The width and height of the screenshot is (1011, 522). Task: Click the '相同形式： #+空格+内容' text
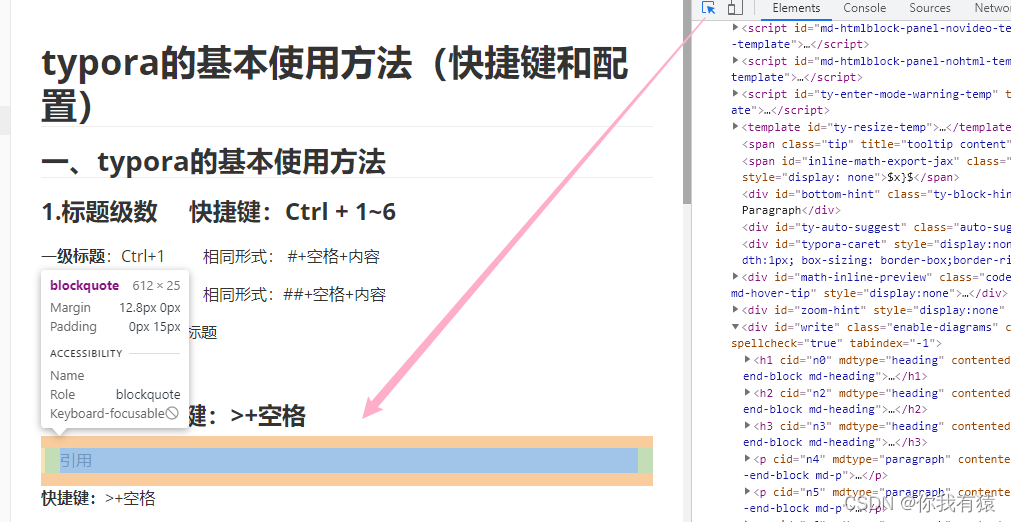pos(291,256)
